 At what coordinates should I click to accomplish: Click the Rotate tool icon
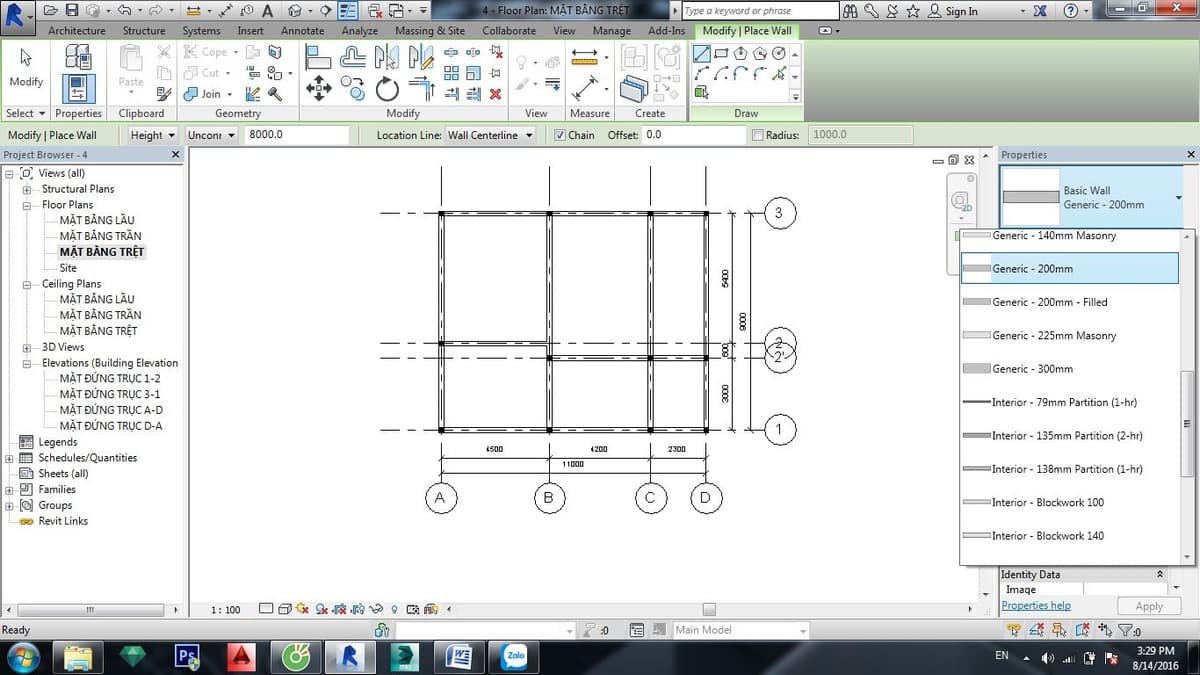(387, 90)
